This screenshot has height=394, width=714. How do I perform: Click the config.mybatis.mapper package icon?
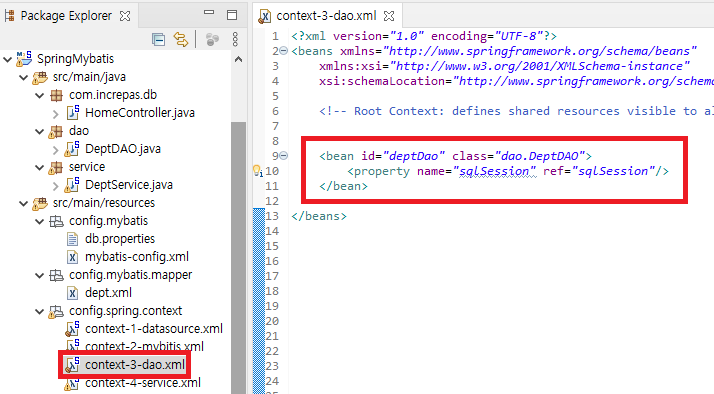coord(56,275)
